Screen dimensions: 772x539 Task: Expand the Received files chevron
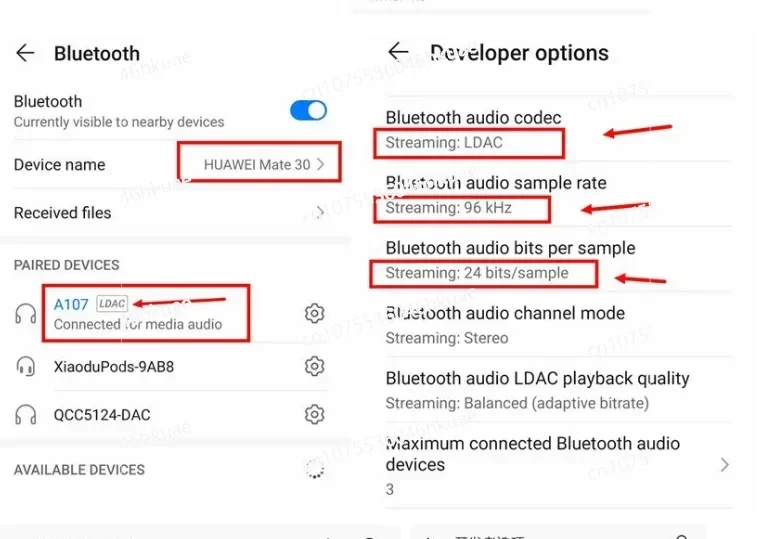321,212
